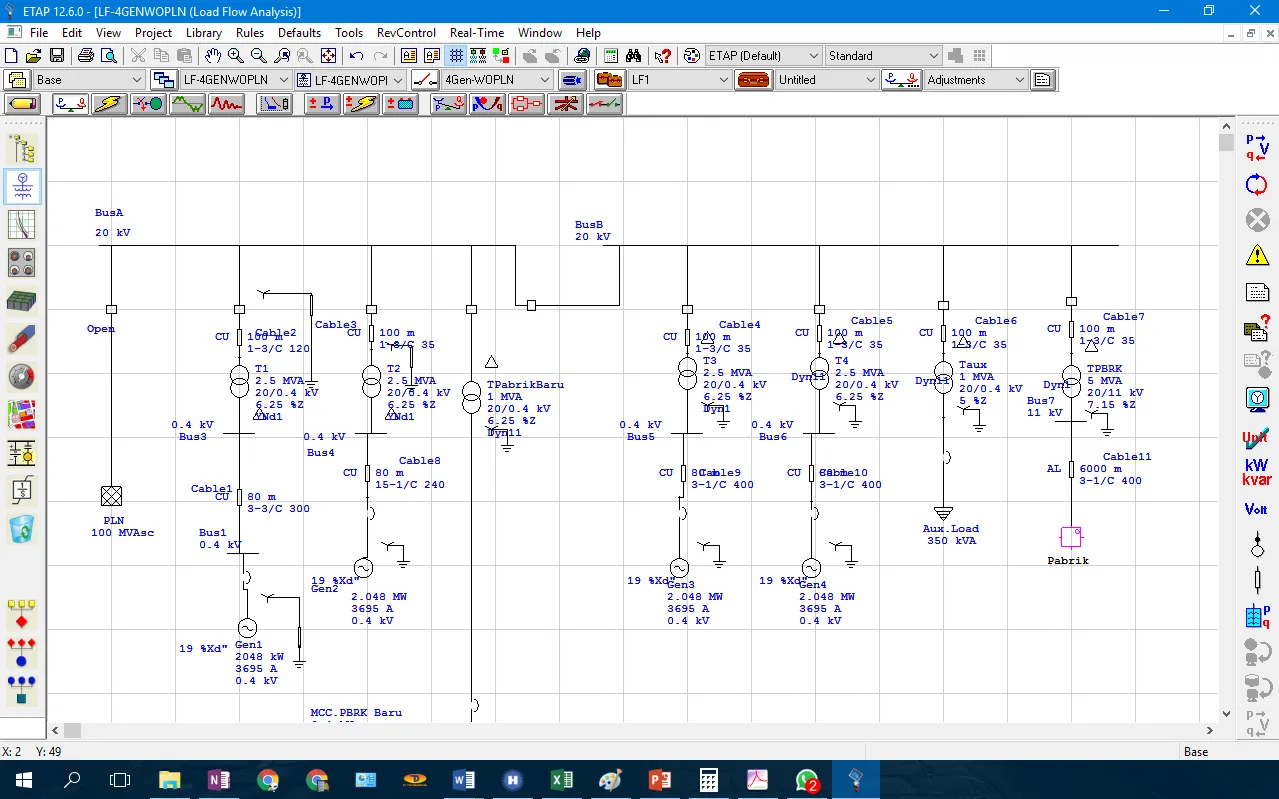Viewport: 1279px width, 799px height.
Task: Click the Pan hand tool
Action: [213, 56]
